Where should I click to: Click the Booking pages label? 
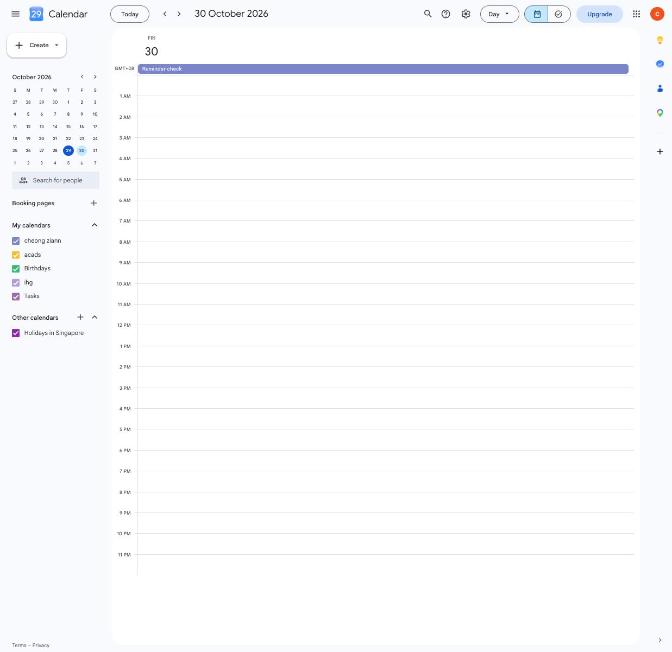33,203
